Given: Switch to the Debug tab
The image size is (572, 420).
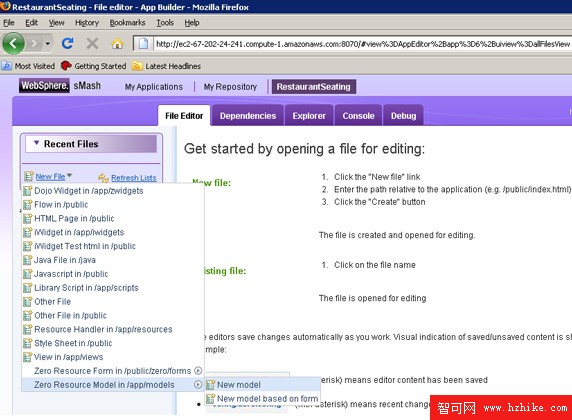Looking at the screenshot, I should pos(403,116).
